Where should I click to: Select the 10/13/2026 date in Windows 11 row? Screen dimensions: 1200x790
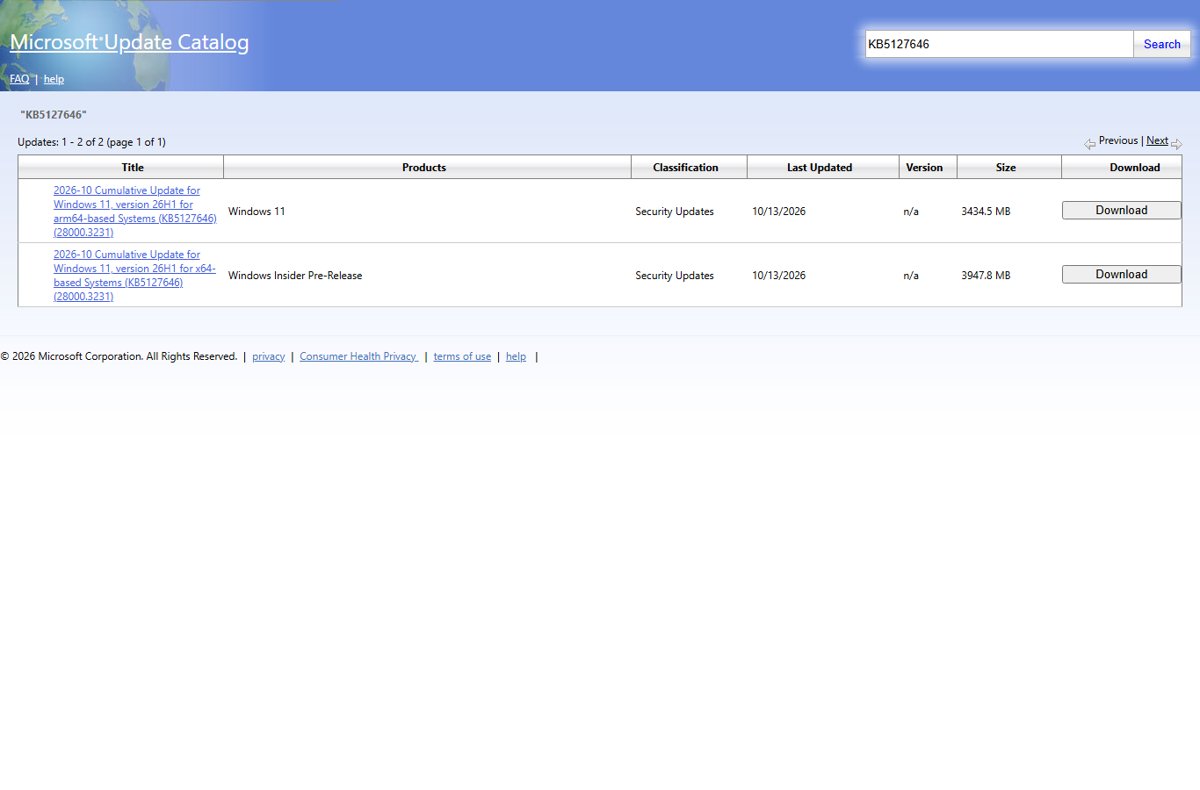coord(778,211)
